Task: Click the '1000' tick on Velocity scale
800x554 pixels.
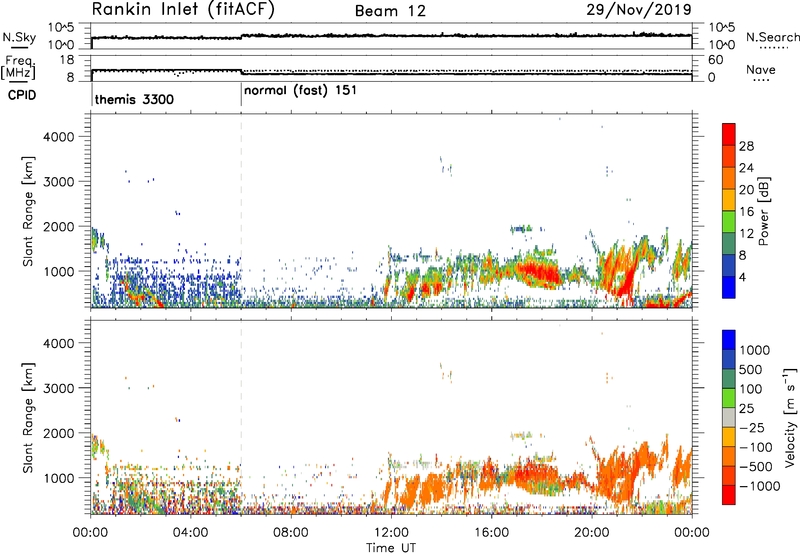Action: pos(755,350)
